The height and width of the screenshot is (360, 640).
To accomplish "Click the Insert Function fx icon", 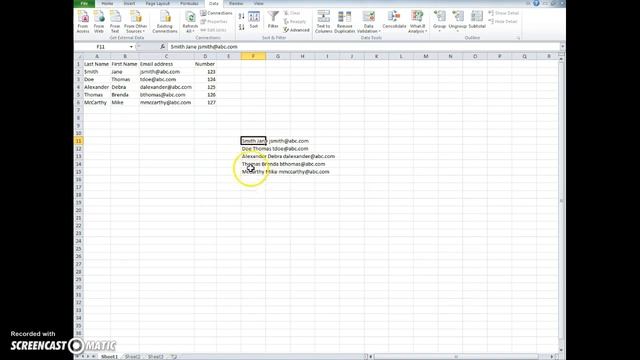I will coord(162,47).
